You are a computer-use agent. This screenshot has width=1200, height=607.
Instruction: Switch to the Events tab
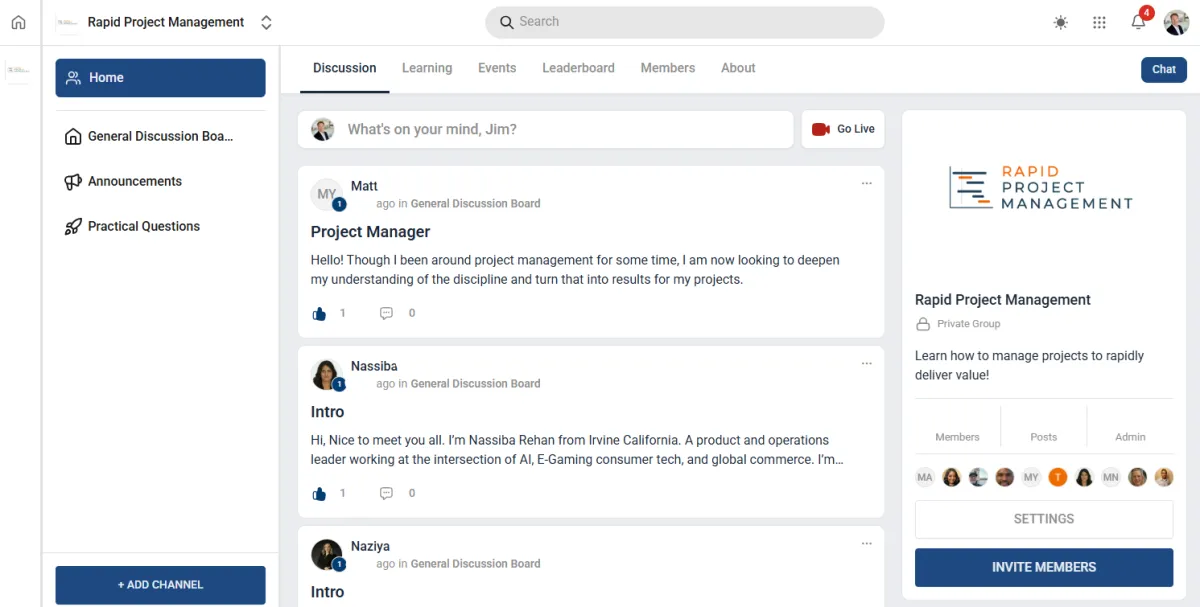tap(497, 68)
